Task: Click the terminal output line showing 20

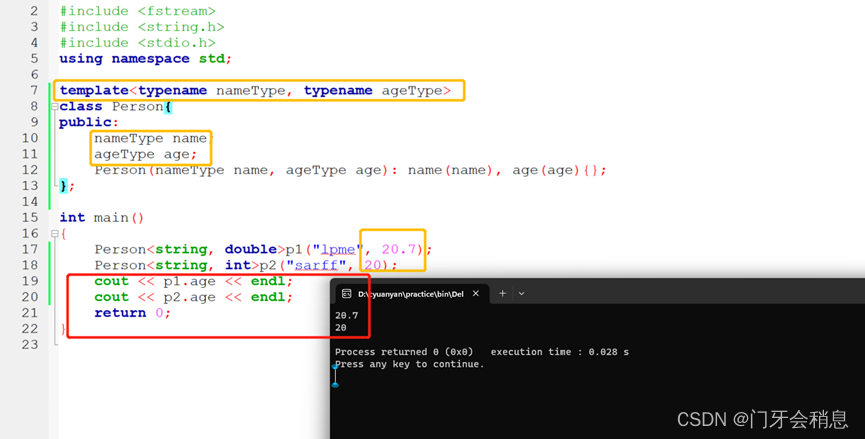Action: (341, 328)
